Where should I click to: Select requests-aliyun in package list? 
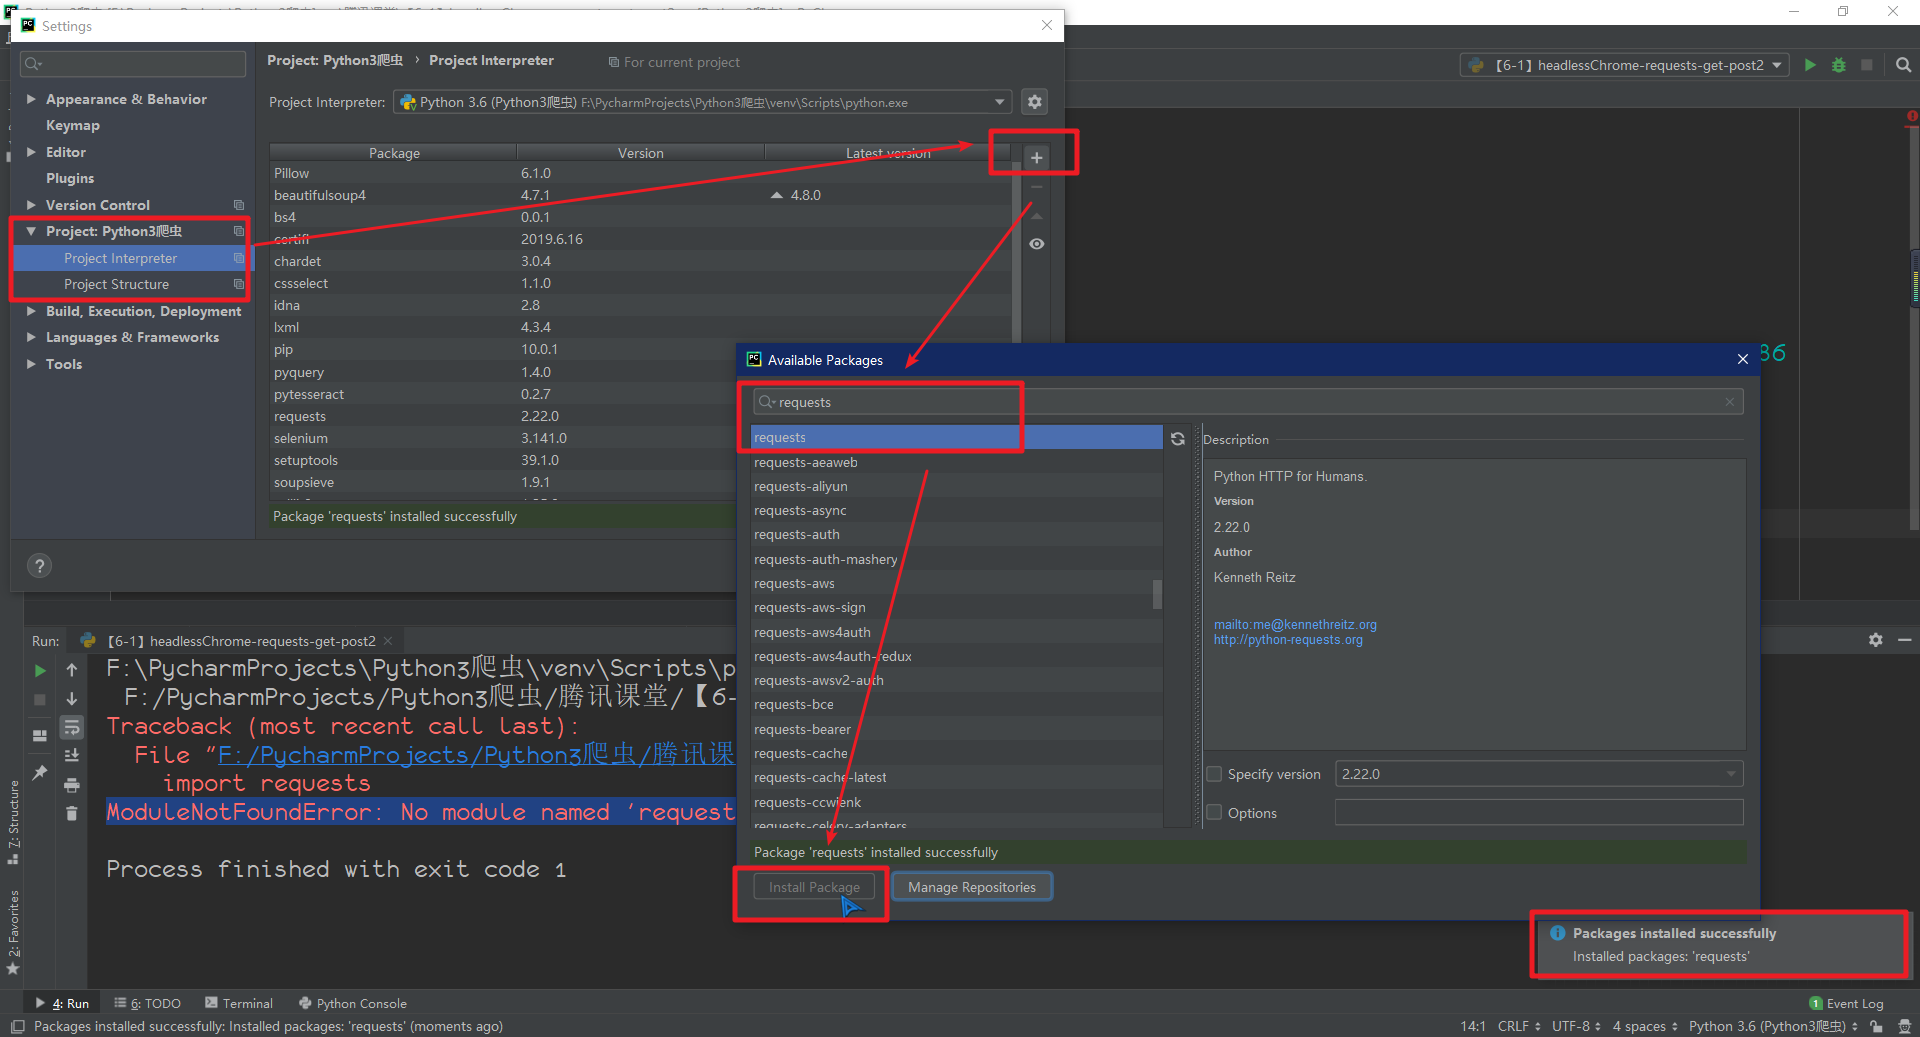coord(955,486)
